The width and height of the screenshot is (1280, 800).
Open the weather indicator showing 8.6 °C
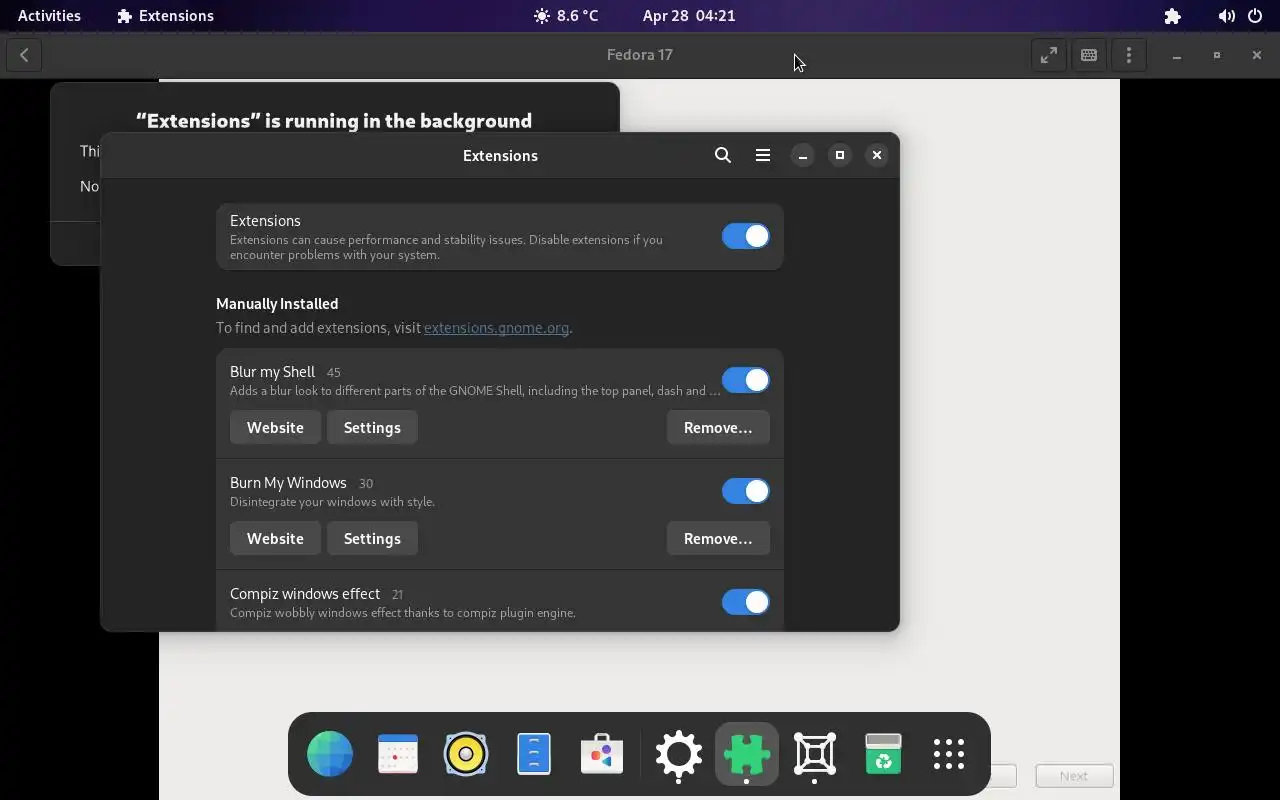[x=566, y=16]
